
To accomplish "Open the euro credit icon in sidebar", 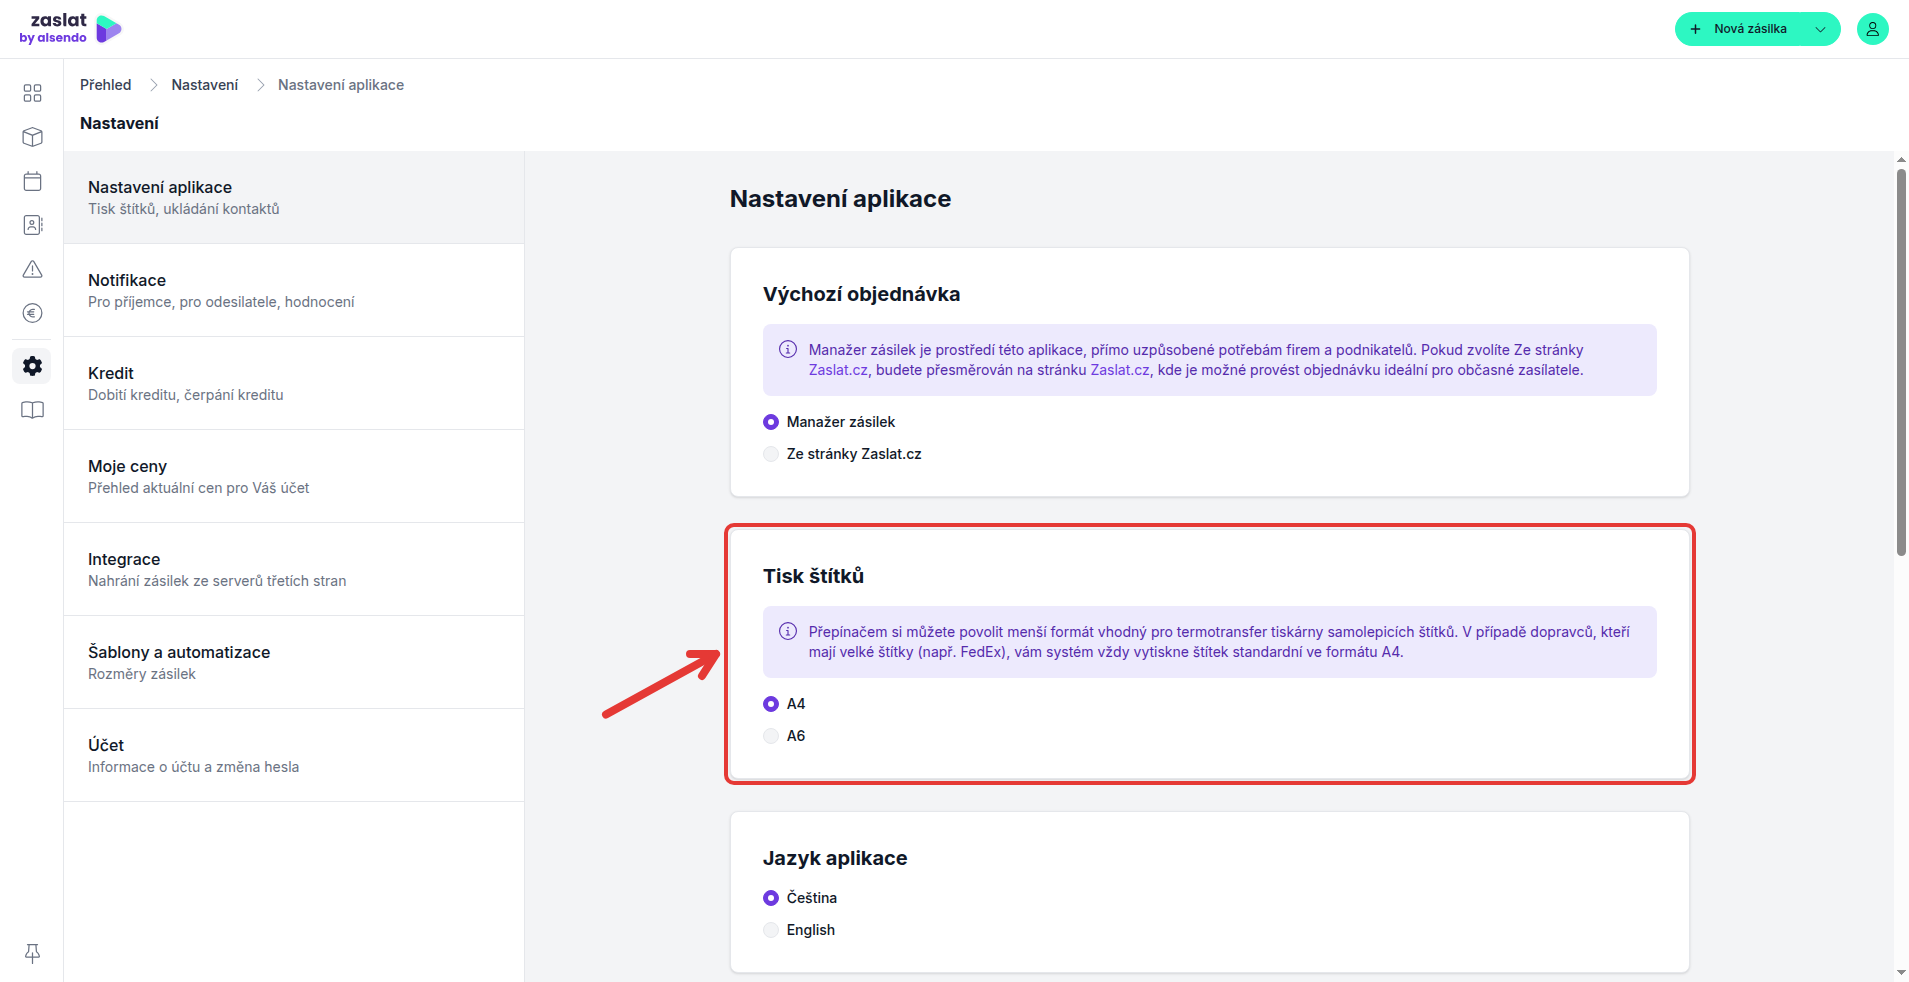I will click(x=32, y=313).
